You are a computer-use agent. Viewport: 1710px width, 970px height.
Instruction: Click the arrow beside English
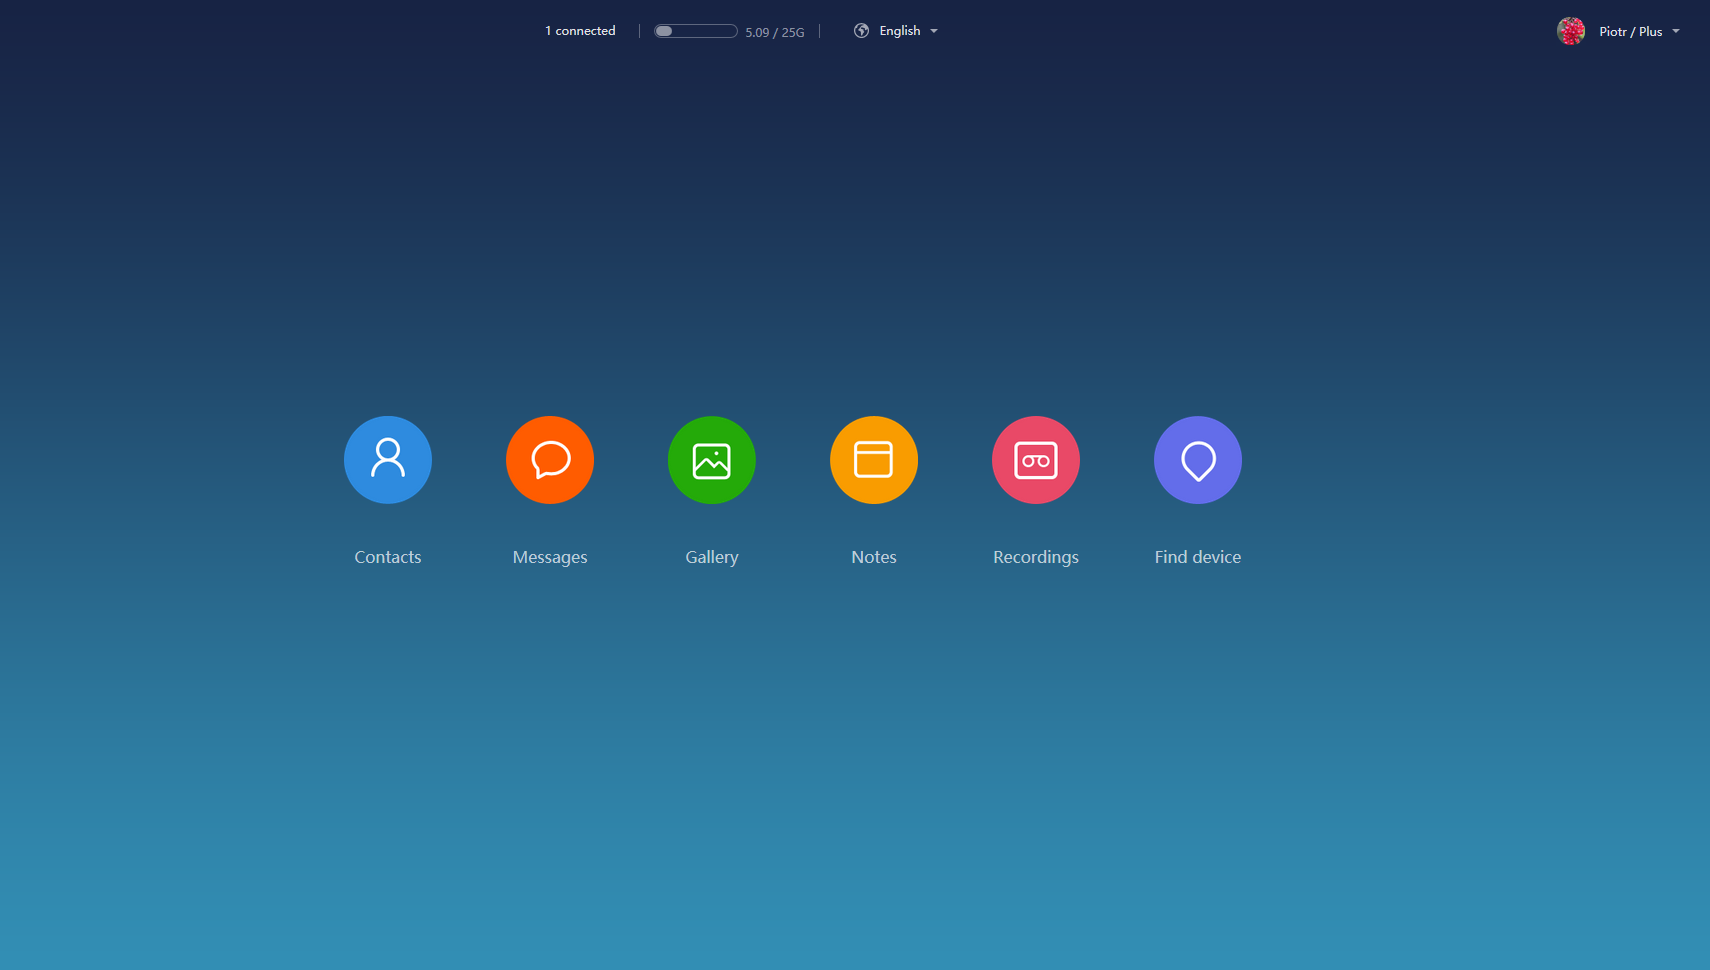934,31
